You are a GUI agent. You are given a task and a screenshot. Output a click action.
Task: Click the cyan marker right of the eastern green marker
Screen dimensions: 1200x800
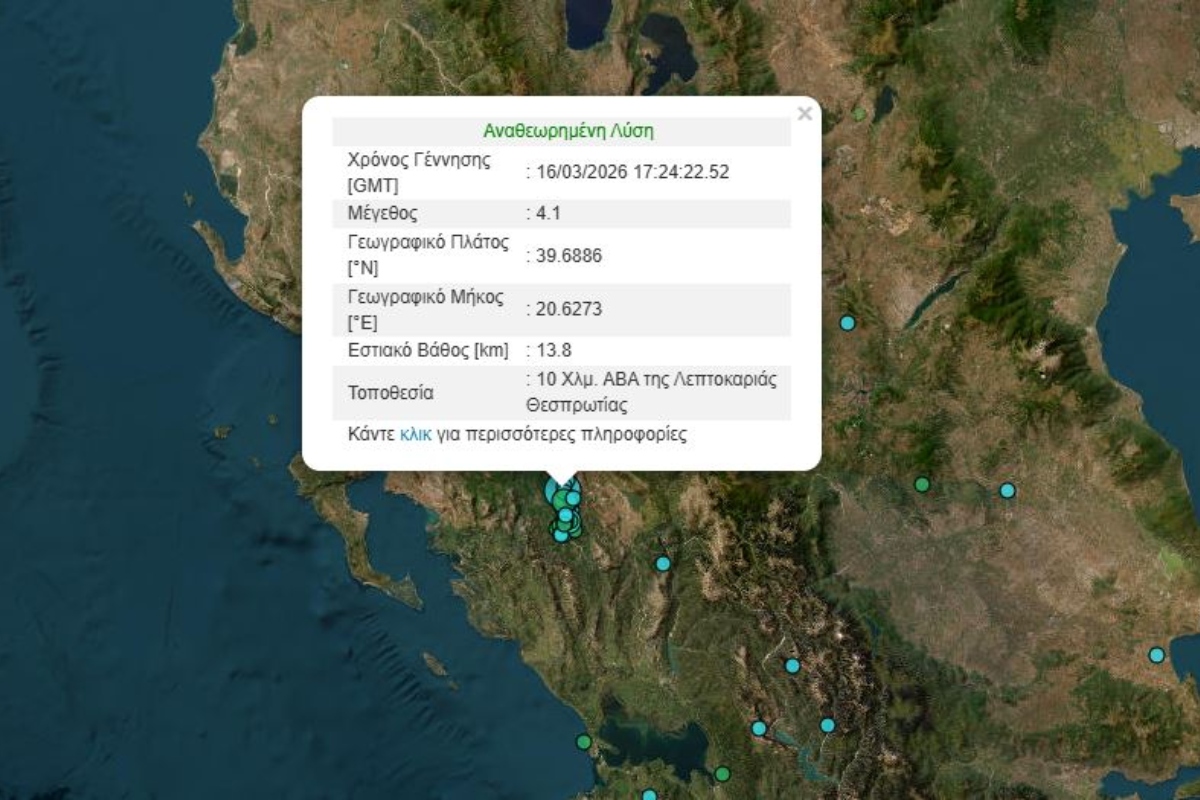pos(1007,491)
